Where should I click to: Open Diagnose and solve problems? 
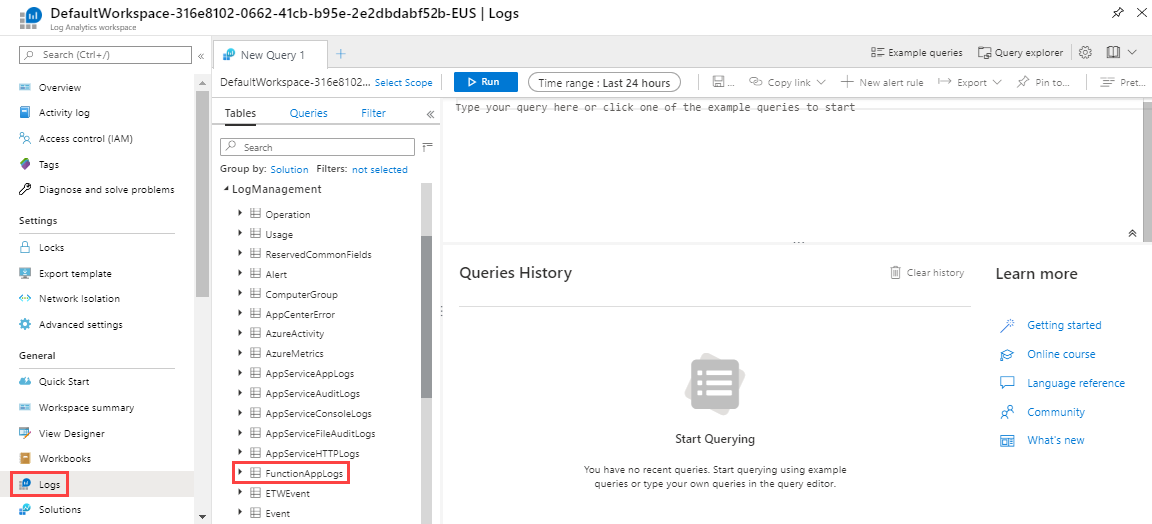[107, 190]
